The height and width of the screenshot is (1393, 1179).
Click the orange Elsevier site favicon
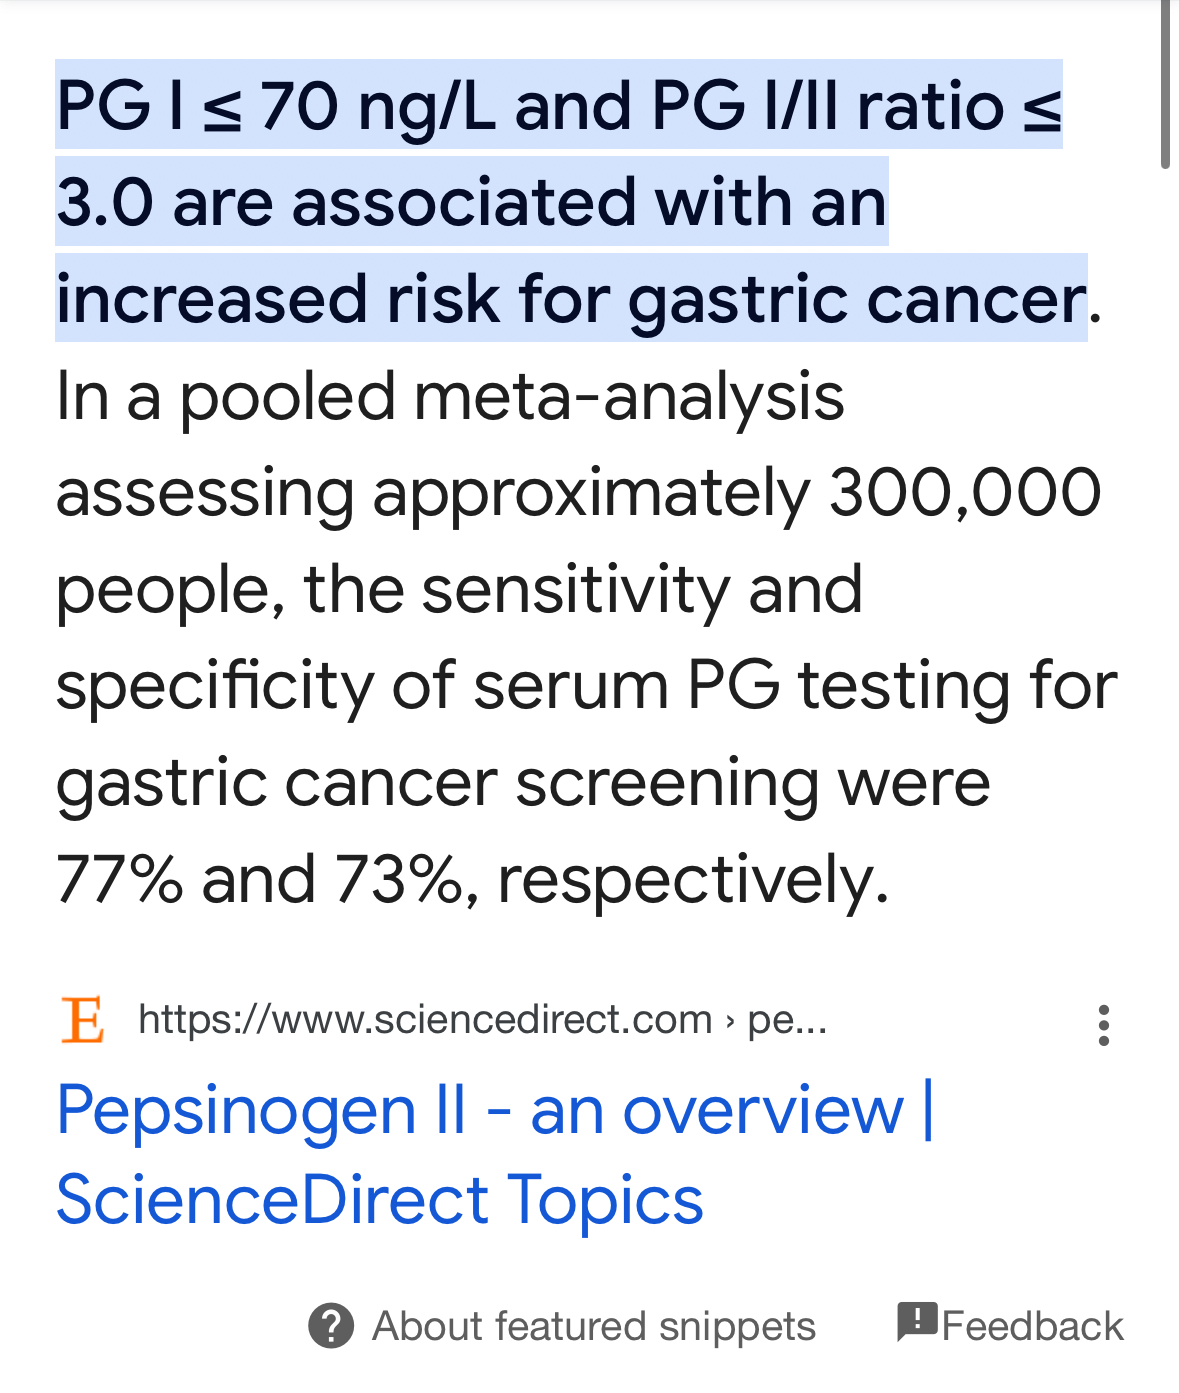[x=82, y=1020]
